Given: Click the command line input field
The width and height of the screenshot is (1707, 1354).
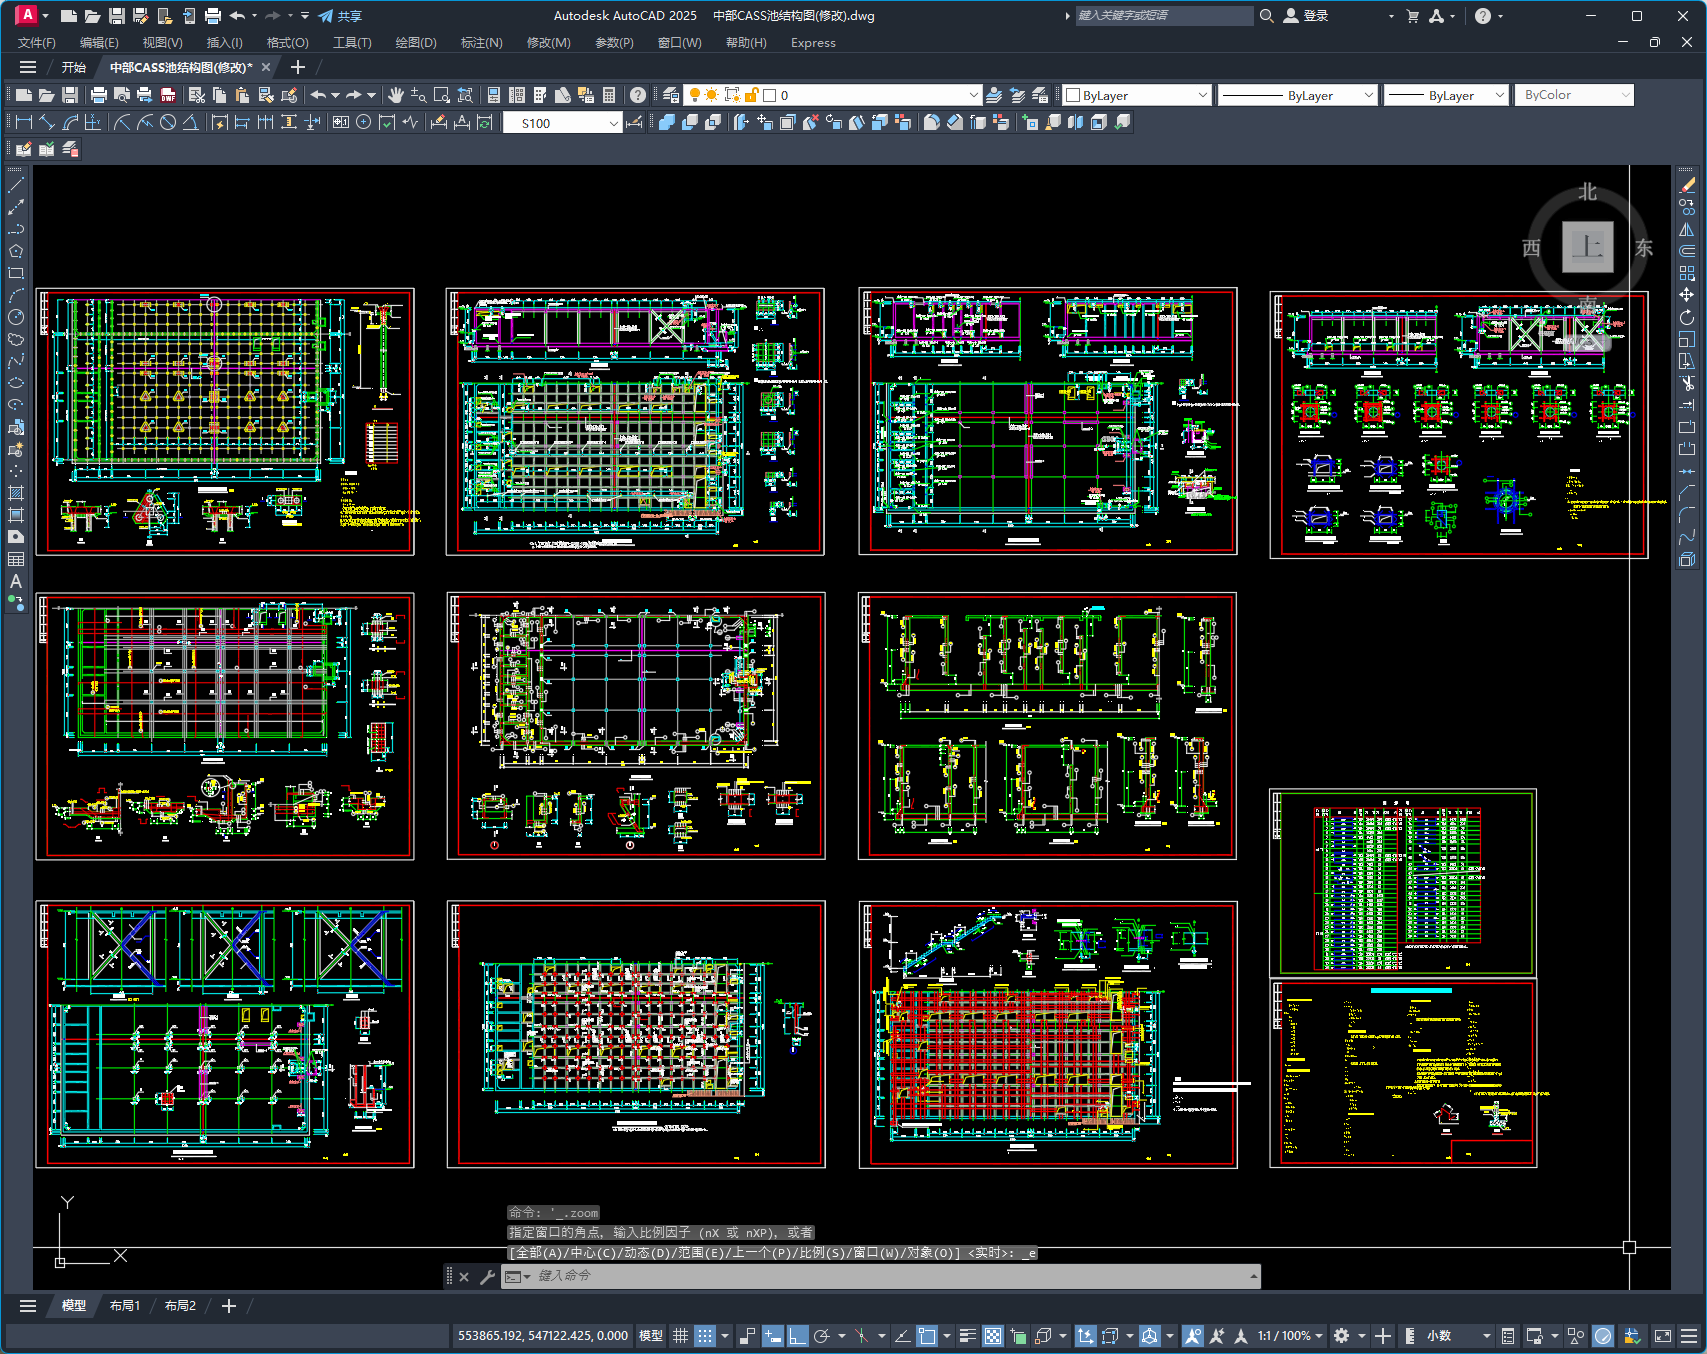Looking at the screenshot, I should [x=890, y=1276].
